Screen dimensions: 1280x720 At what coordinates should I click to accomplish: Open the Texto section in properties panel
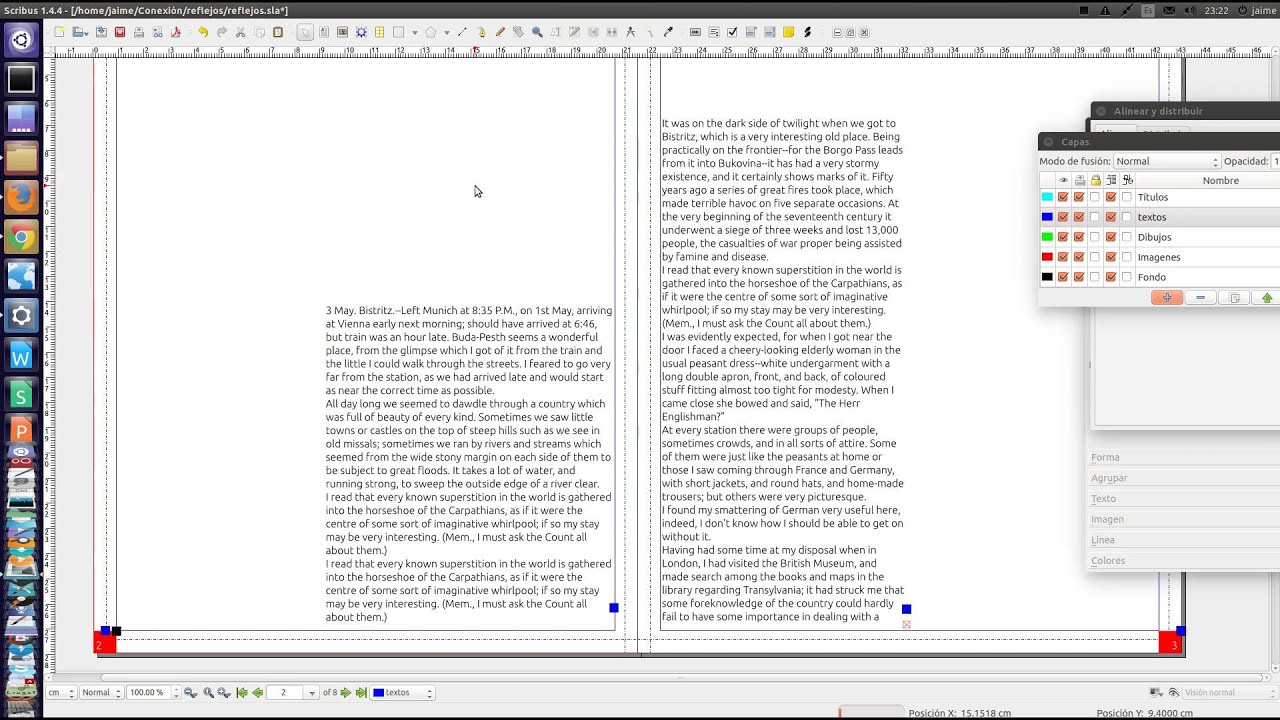coord(1103,498)
